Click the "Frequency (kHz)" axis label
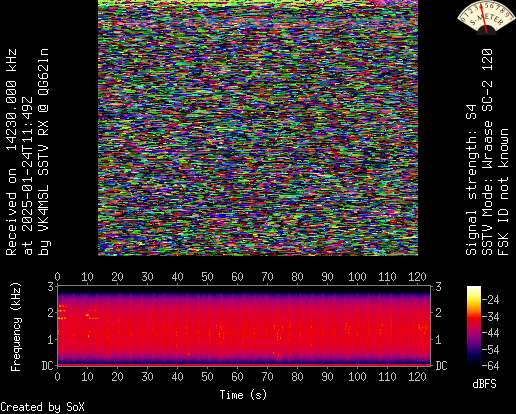The height and width of the screenshot is (414, 516). pyautogui.click(x=16, y=327)
